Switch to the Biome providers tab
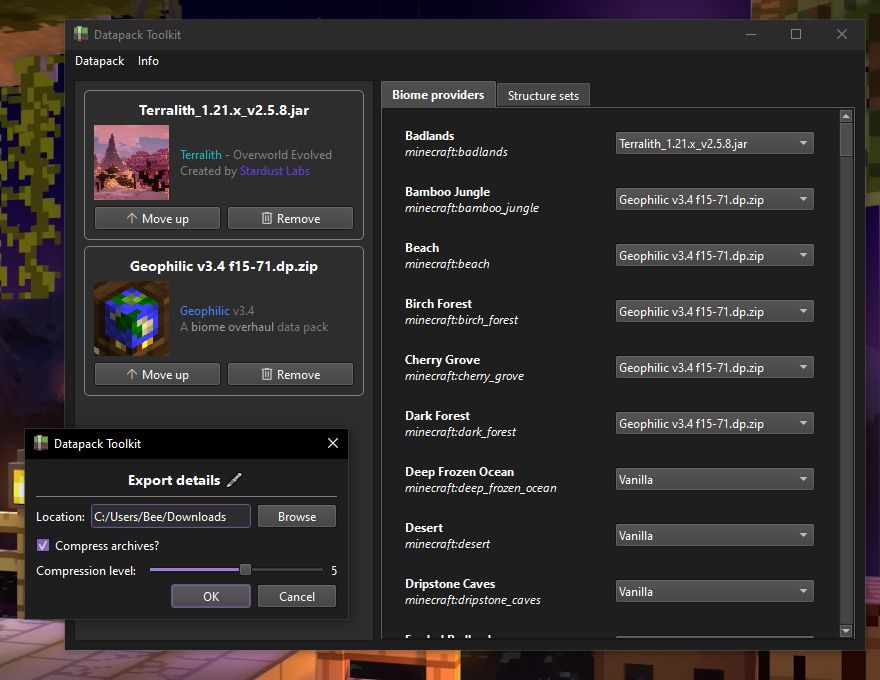Image resolution: width=880 pixels, height=680 pixels. click(438, 95)
